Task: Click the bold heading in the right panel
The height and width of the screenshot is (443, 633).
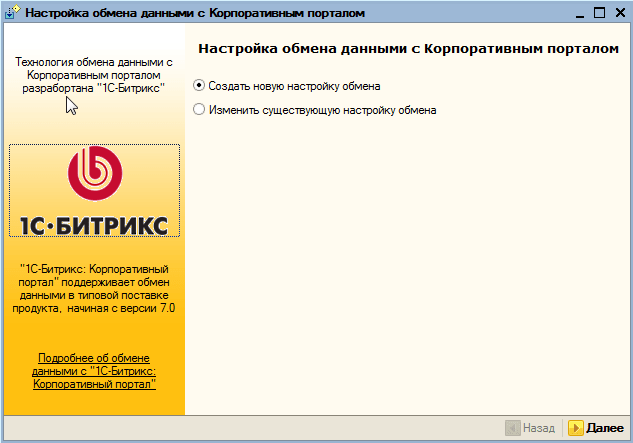Action: point(409,49)
